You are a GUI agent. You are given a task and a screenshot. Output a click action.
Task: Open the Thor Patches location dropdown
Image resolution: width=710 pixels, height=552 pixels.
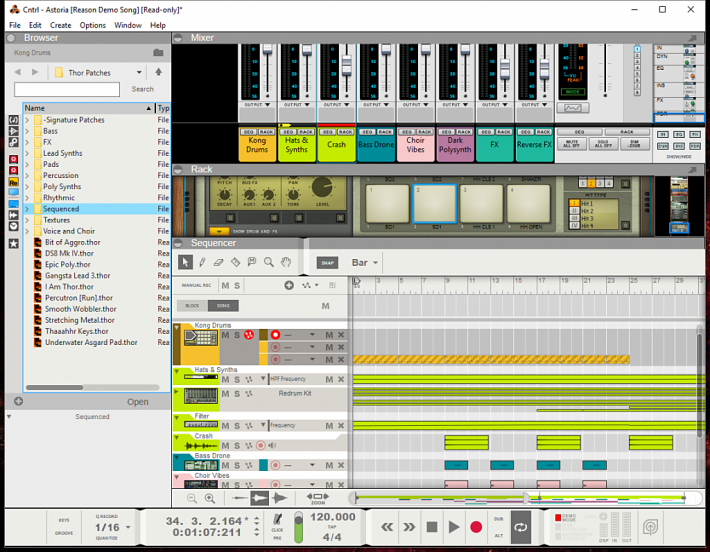pyautogui.click(x=139, y=72)
